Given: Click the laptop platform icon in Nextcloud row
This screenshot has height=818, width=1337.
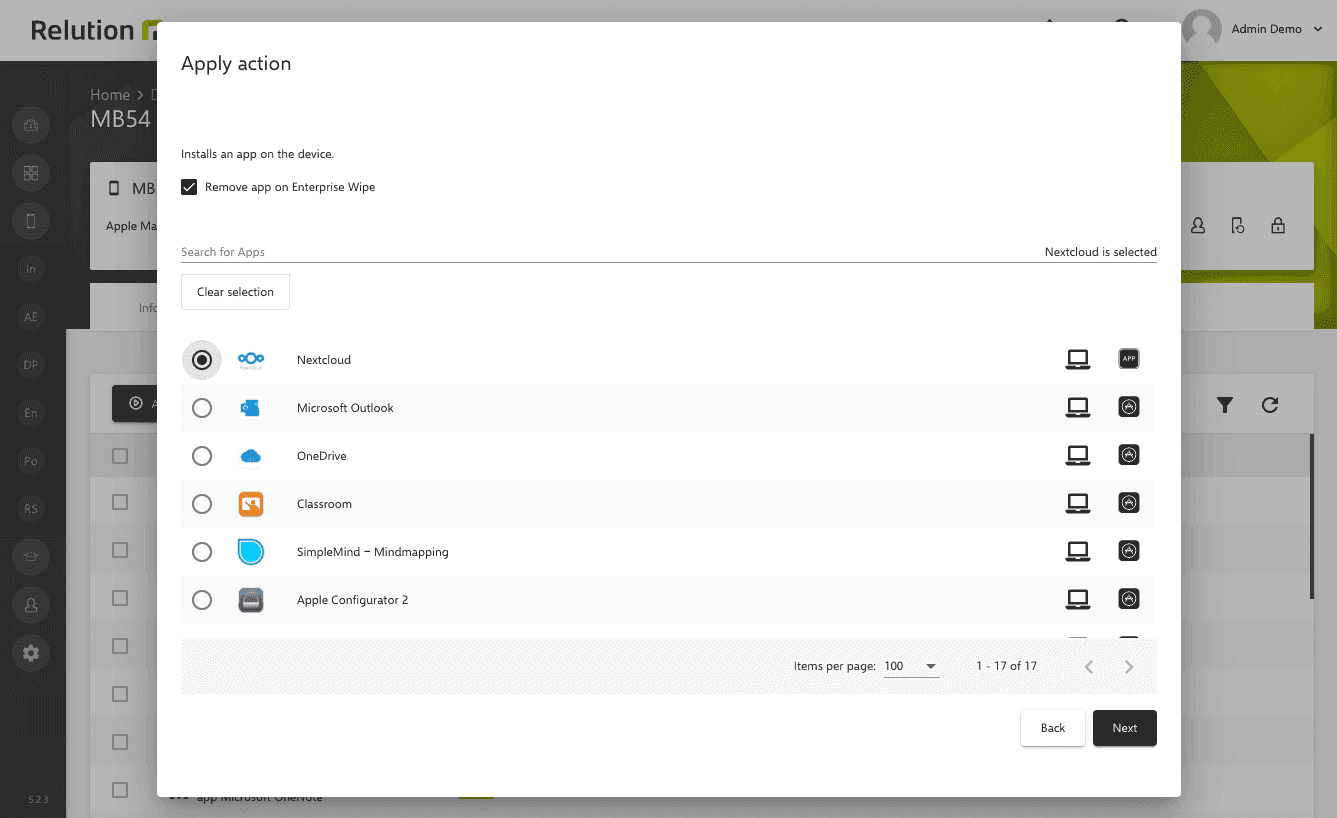Looking at the screenshot, I should [1077, 360].
